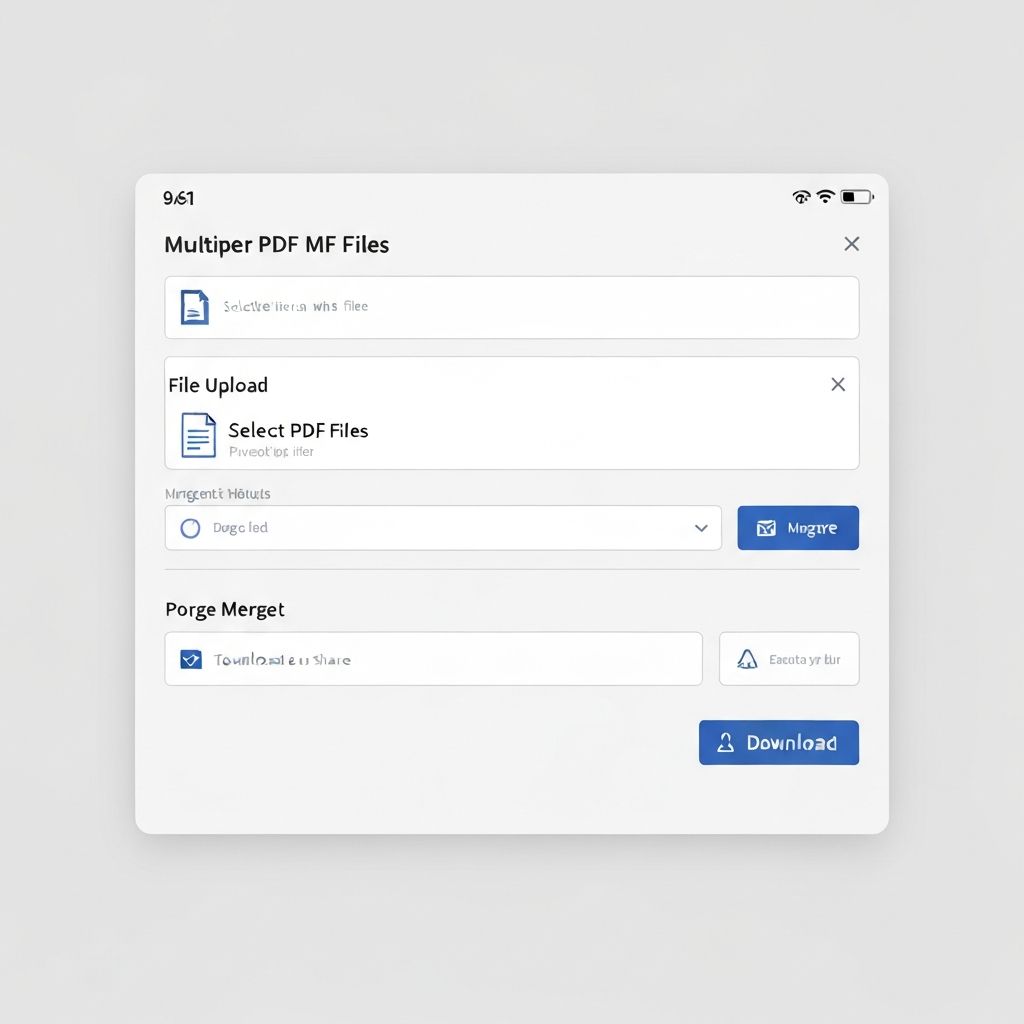
Task: Click the envelope icon on the Merge button
Action: 764,528
